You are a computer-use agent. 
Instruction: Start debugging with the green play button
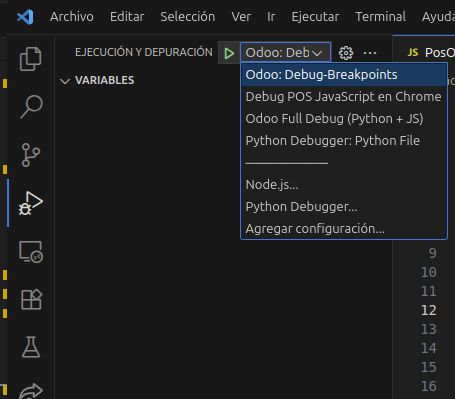tap(229, 53)
